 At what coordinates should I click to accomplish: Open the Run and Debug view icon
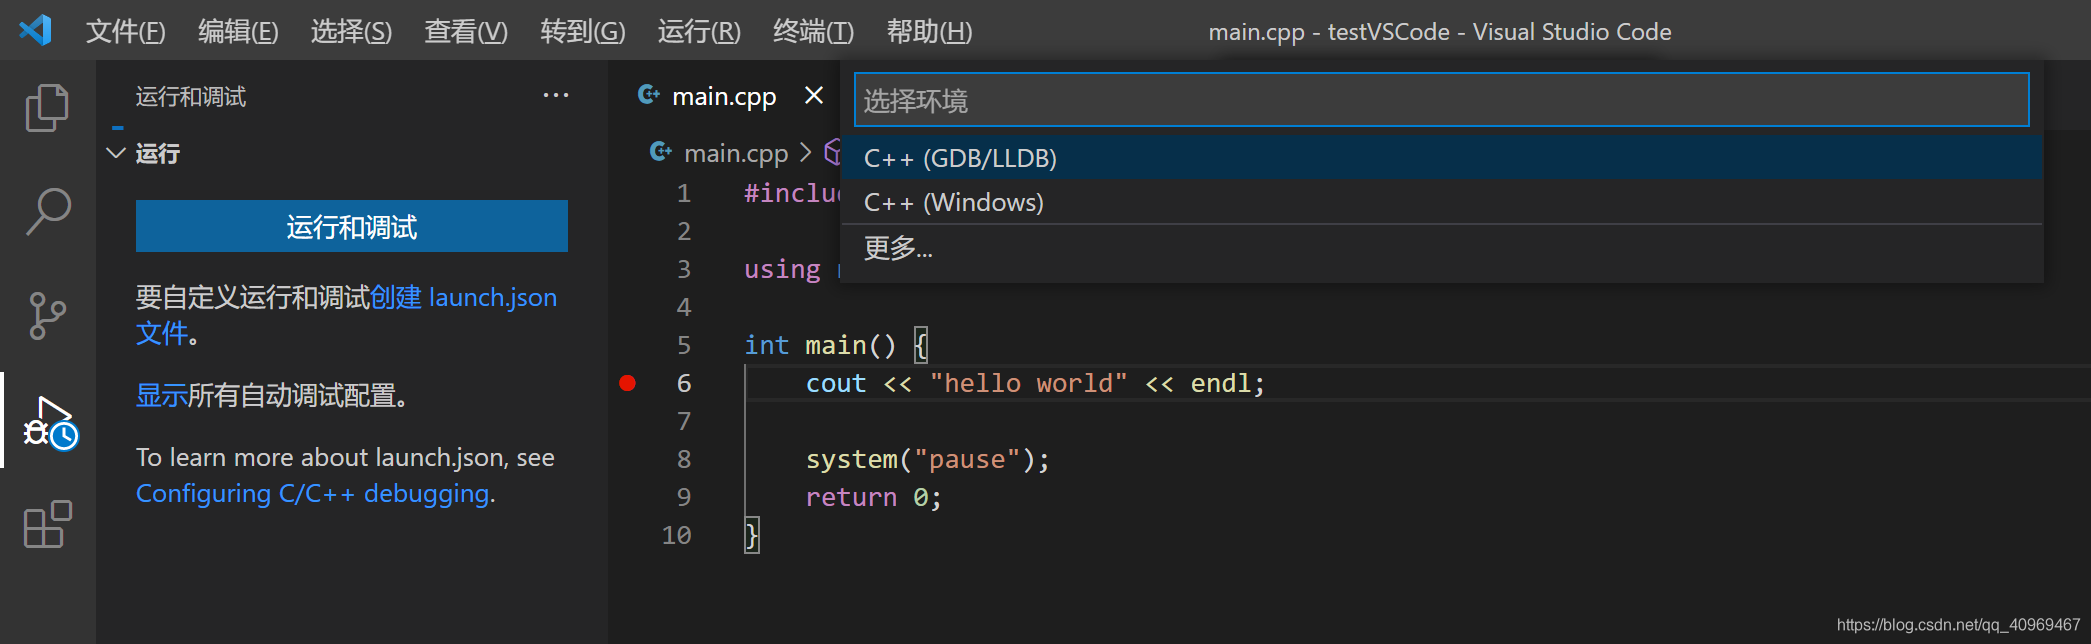(50, 422)
